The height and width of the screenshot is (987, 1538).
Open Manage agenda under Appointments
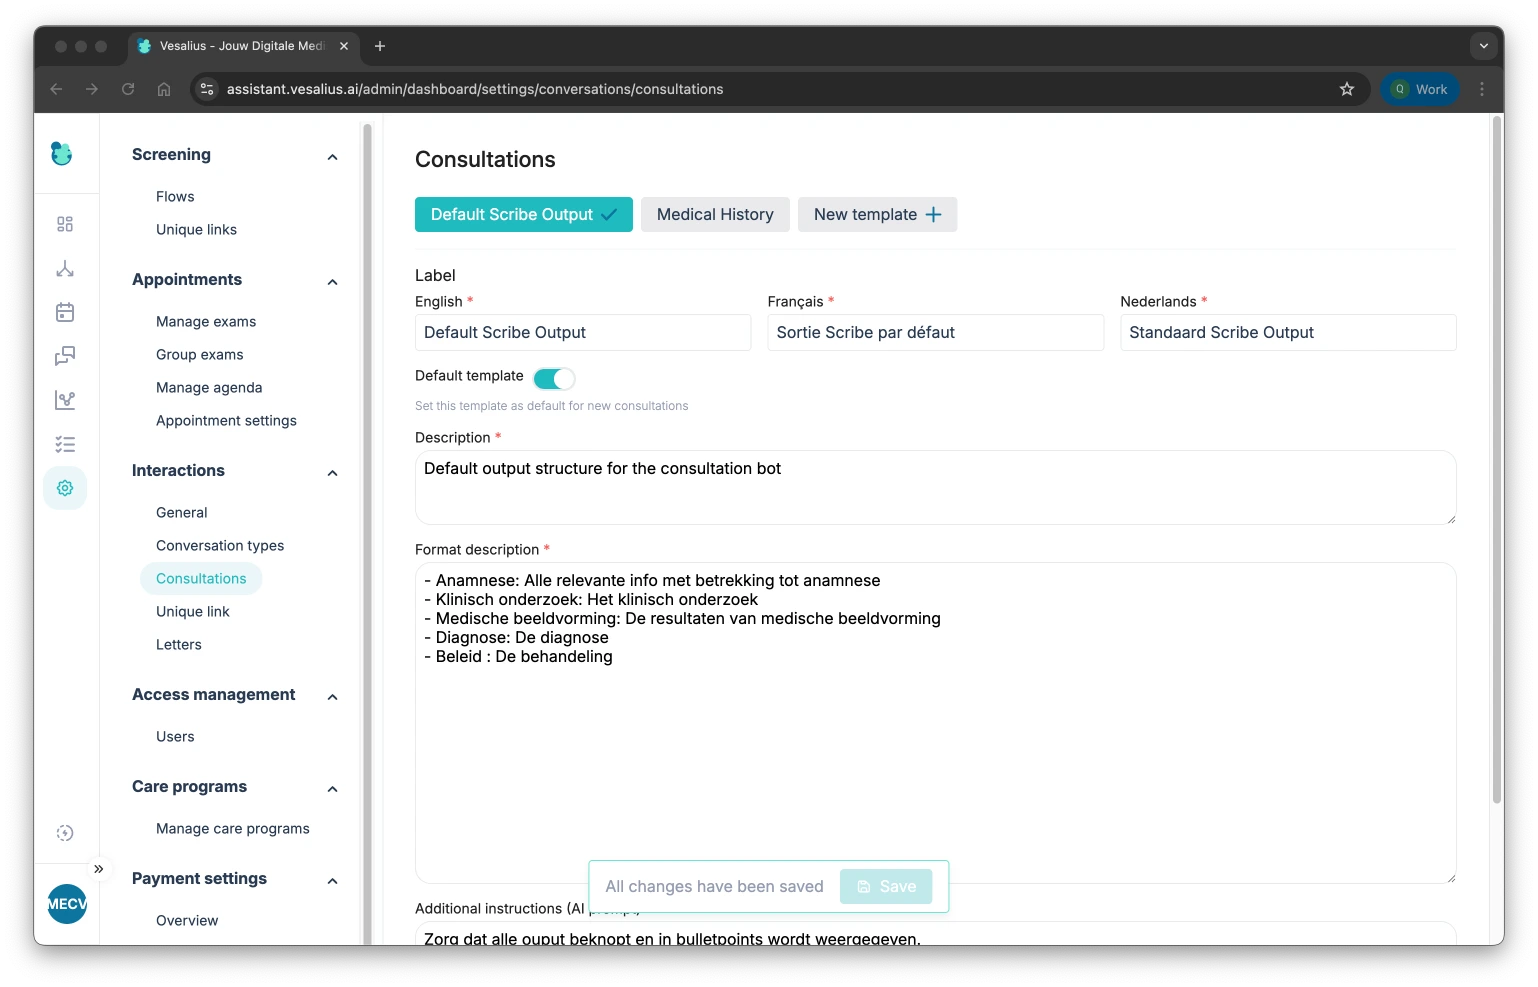click(209, 387)
